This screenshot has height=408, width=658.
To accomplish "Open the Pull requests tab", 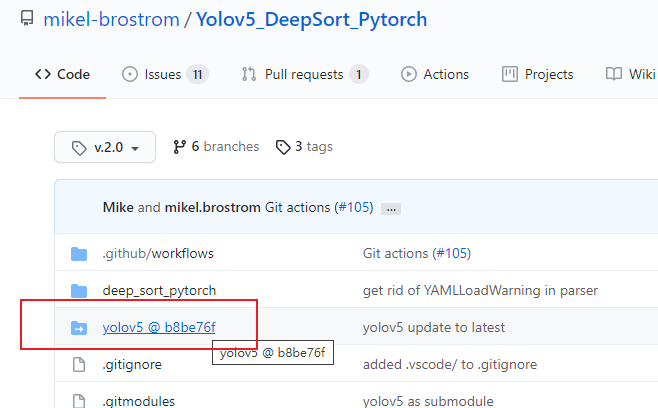I will tap(304, 74).
